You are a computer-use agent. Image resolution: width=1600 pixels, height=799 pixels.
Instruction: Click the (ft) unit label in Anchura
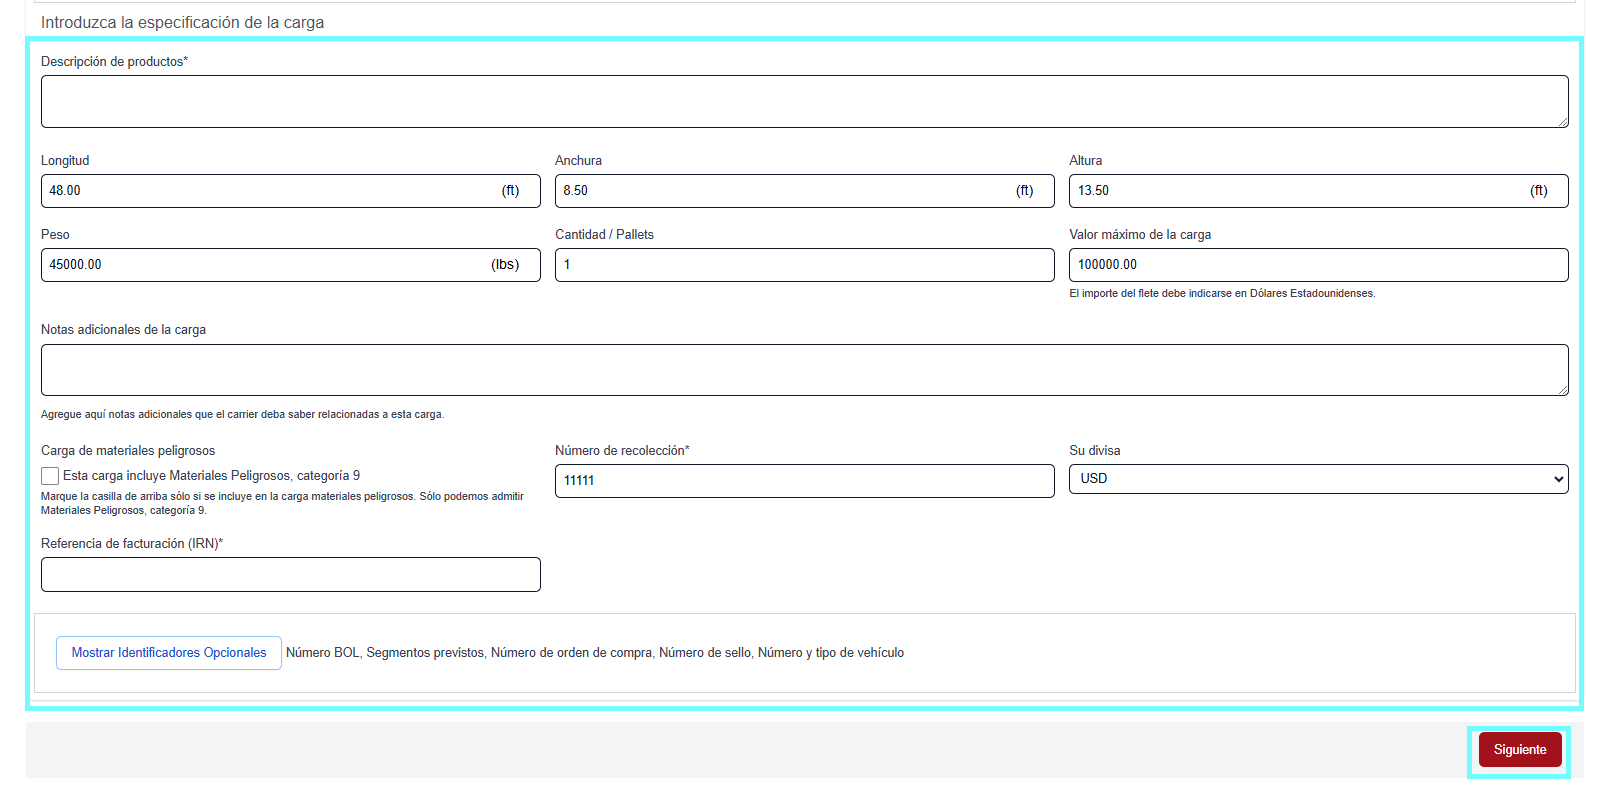coord(1024,191)
